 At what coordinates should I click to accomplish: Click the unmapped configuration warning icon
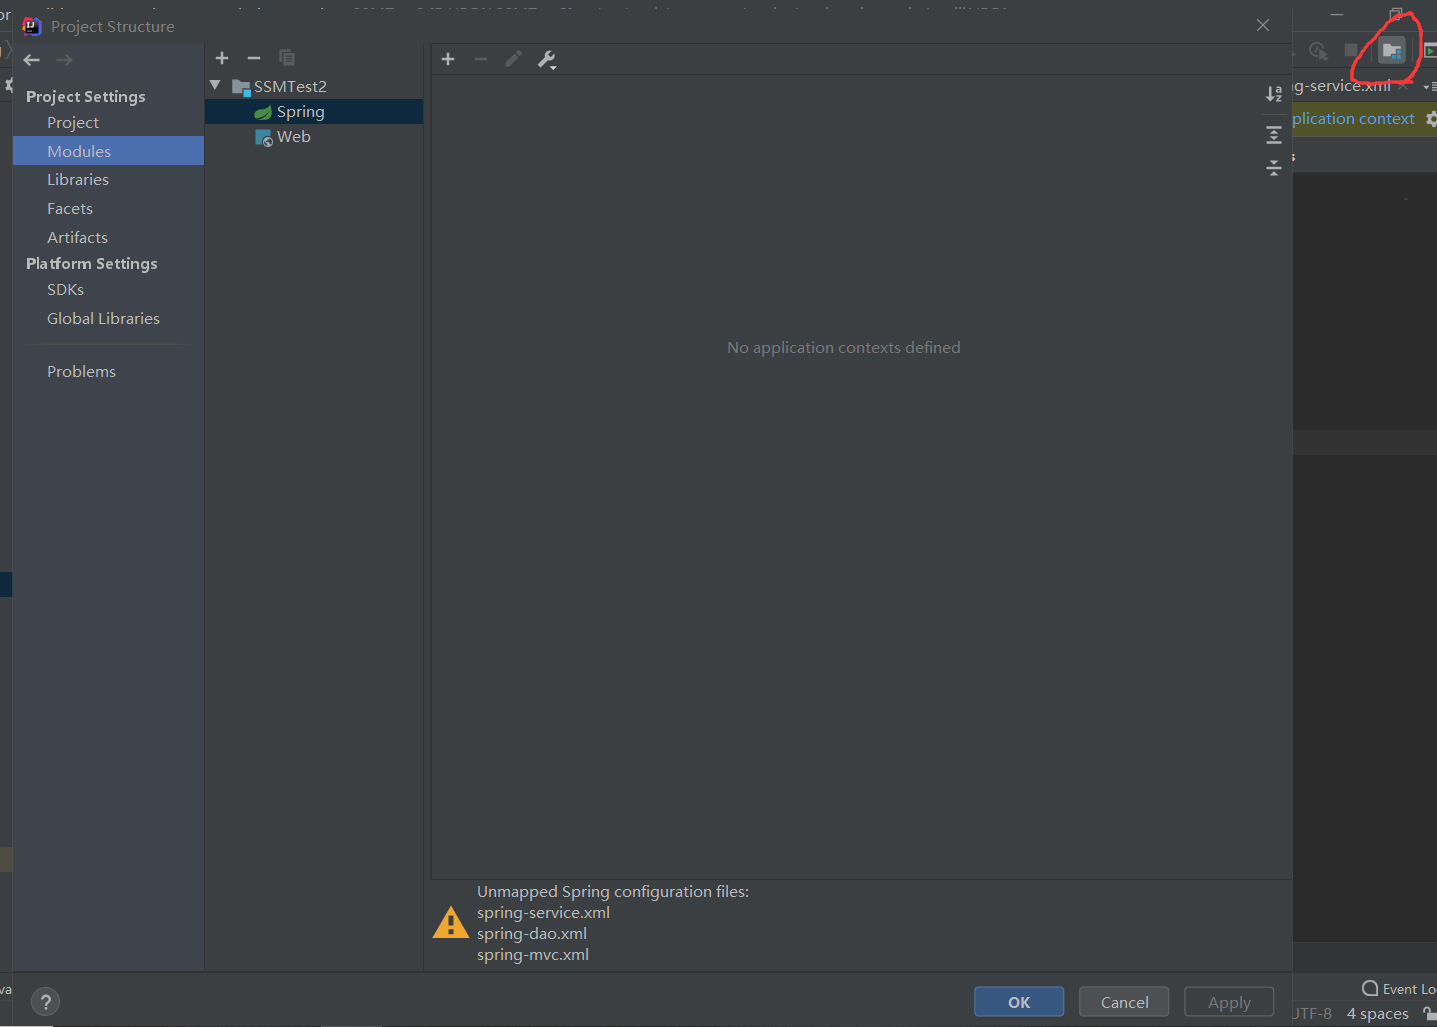pyautogui.click(x=451, y=922)
